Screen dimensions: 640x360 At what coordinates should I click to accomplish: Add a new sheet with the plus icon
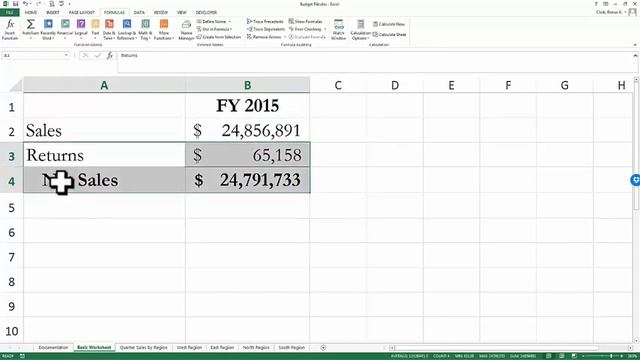click(x=323, y=347)
